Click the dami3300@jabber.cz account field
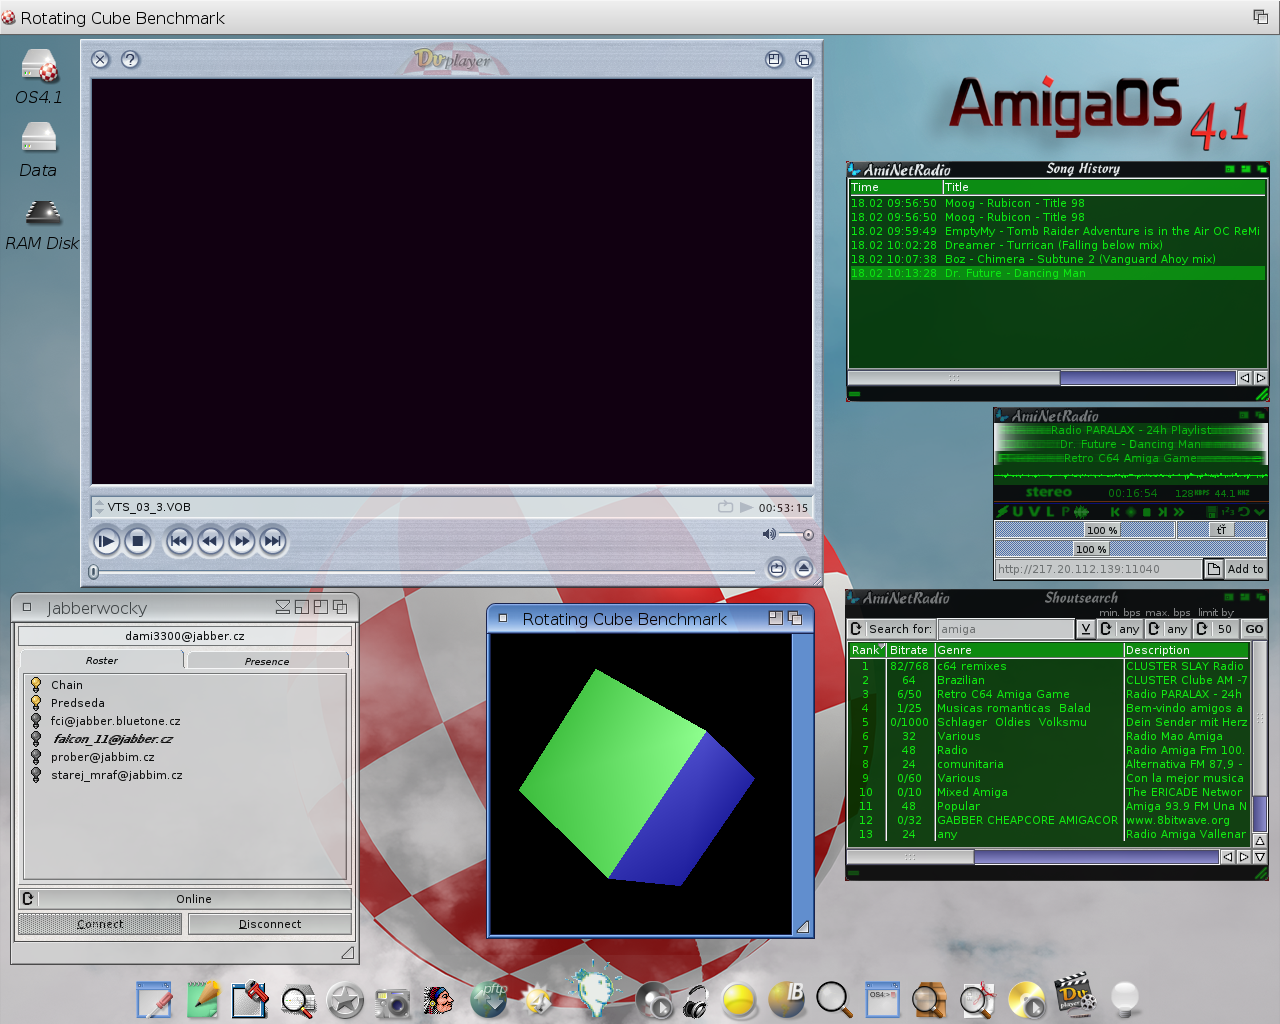The width and height of the screenshot is (1280, 1024). (x=185, y=636)
